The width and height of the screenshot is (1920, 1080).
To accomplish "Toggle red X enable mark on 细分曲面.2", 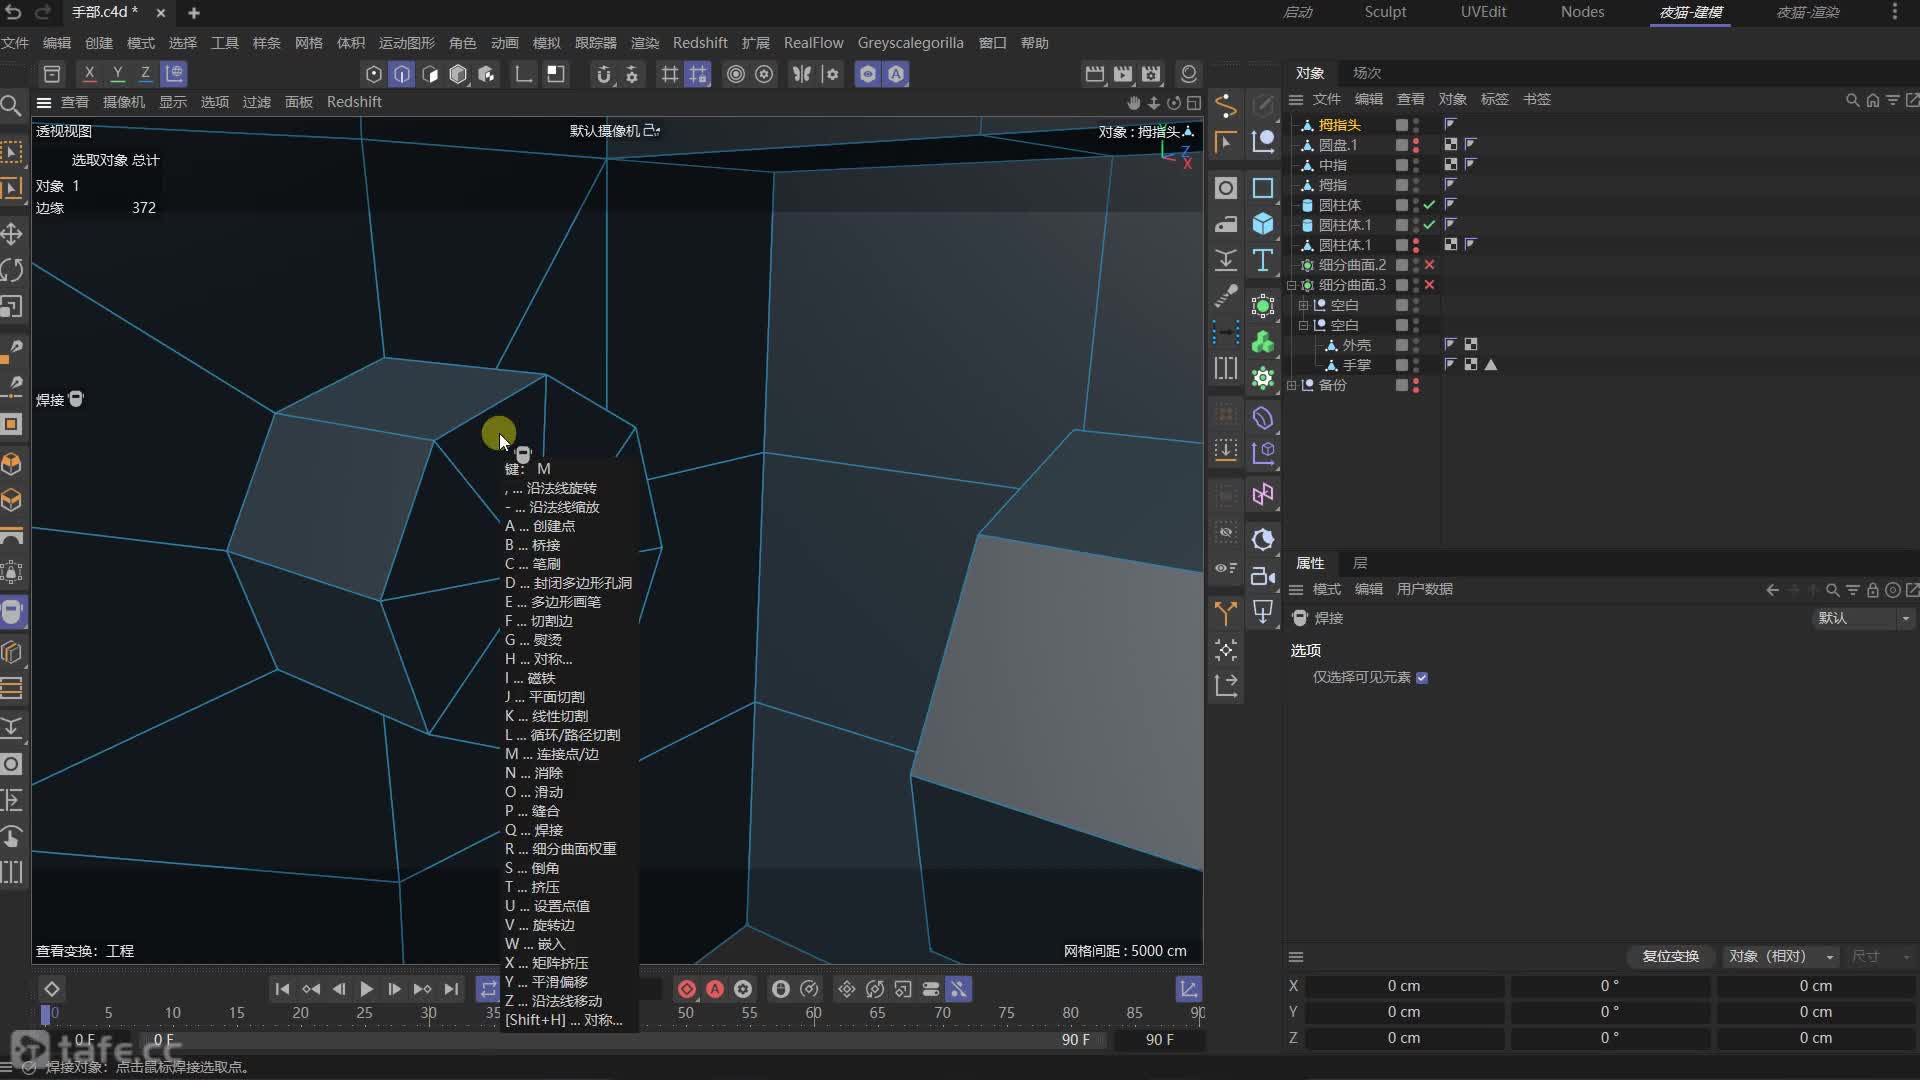I will pyautogui.click(x=1430, y=265).
